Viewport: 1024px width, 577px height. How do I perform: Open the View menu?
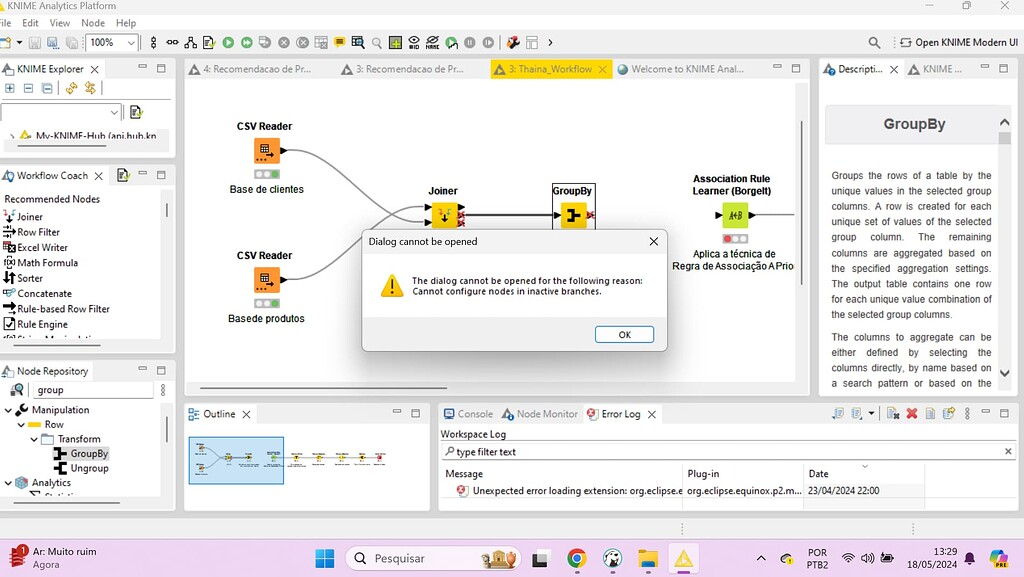(59, 23)
